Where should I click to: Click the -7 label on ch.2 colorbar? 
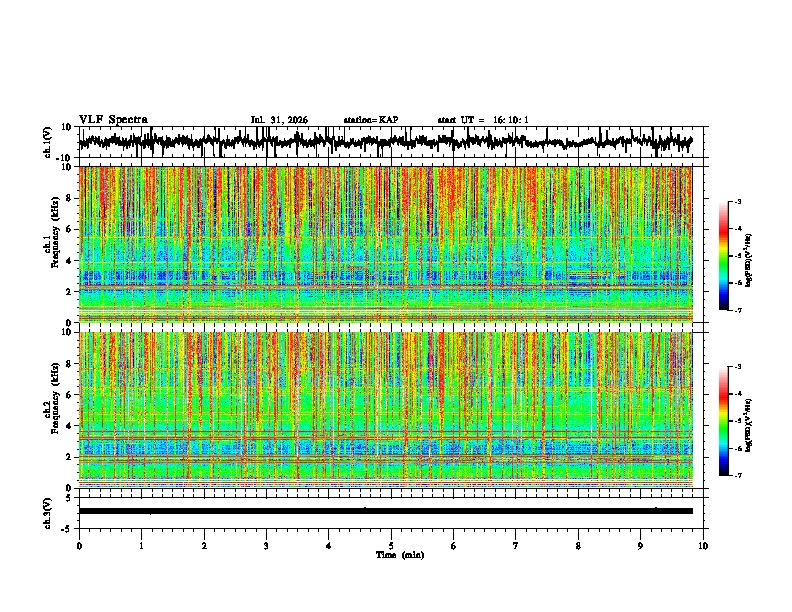pos(738,475)
